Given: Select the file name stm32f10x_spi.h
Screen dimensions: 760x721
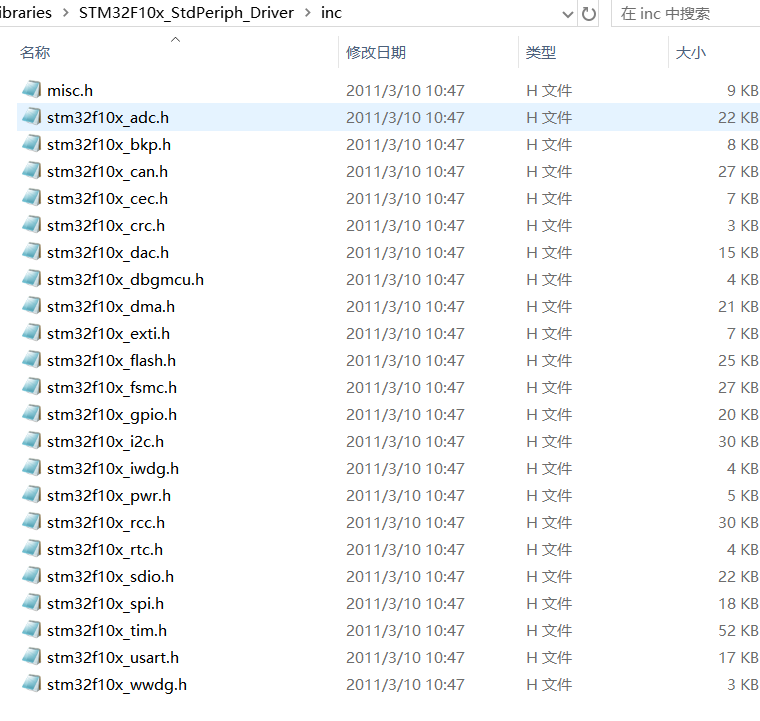Looking at the screenshot, I should (105, 604).
